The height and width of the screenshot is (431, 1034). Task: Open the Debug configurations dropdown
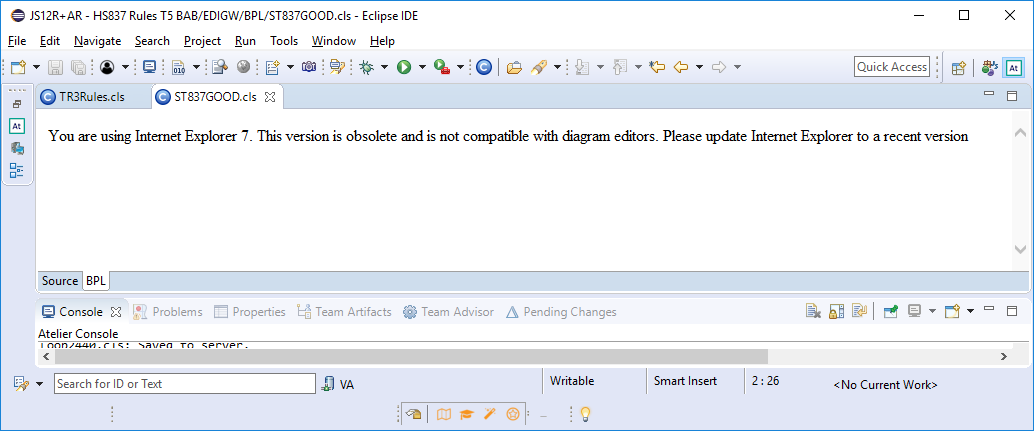click(384, 67)
